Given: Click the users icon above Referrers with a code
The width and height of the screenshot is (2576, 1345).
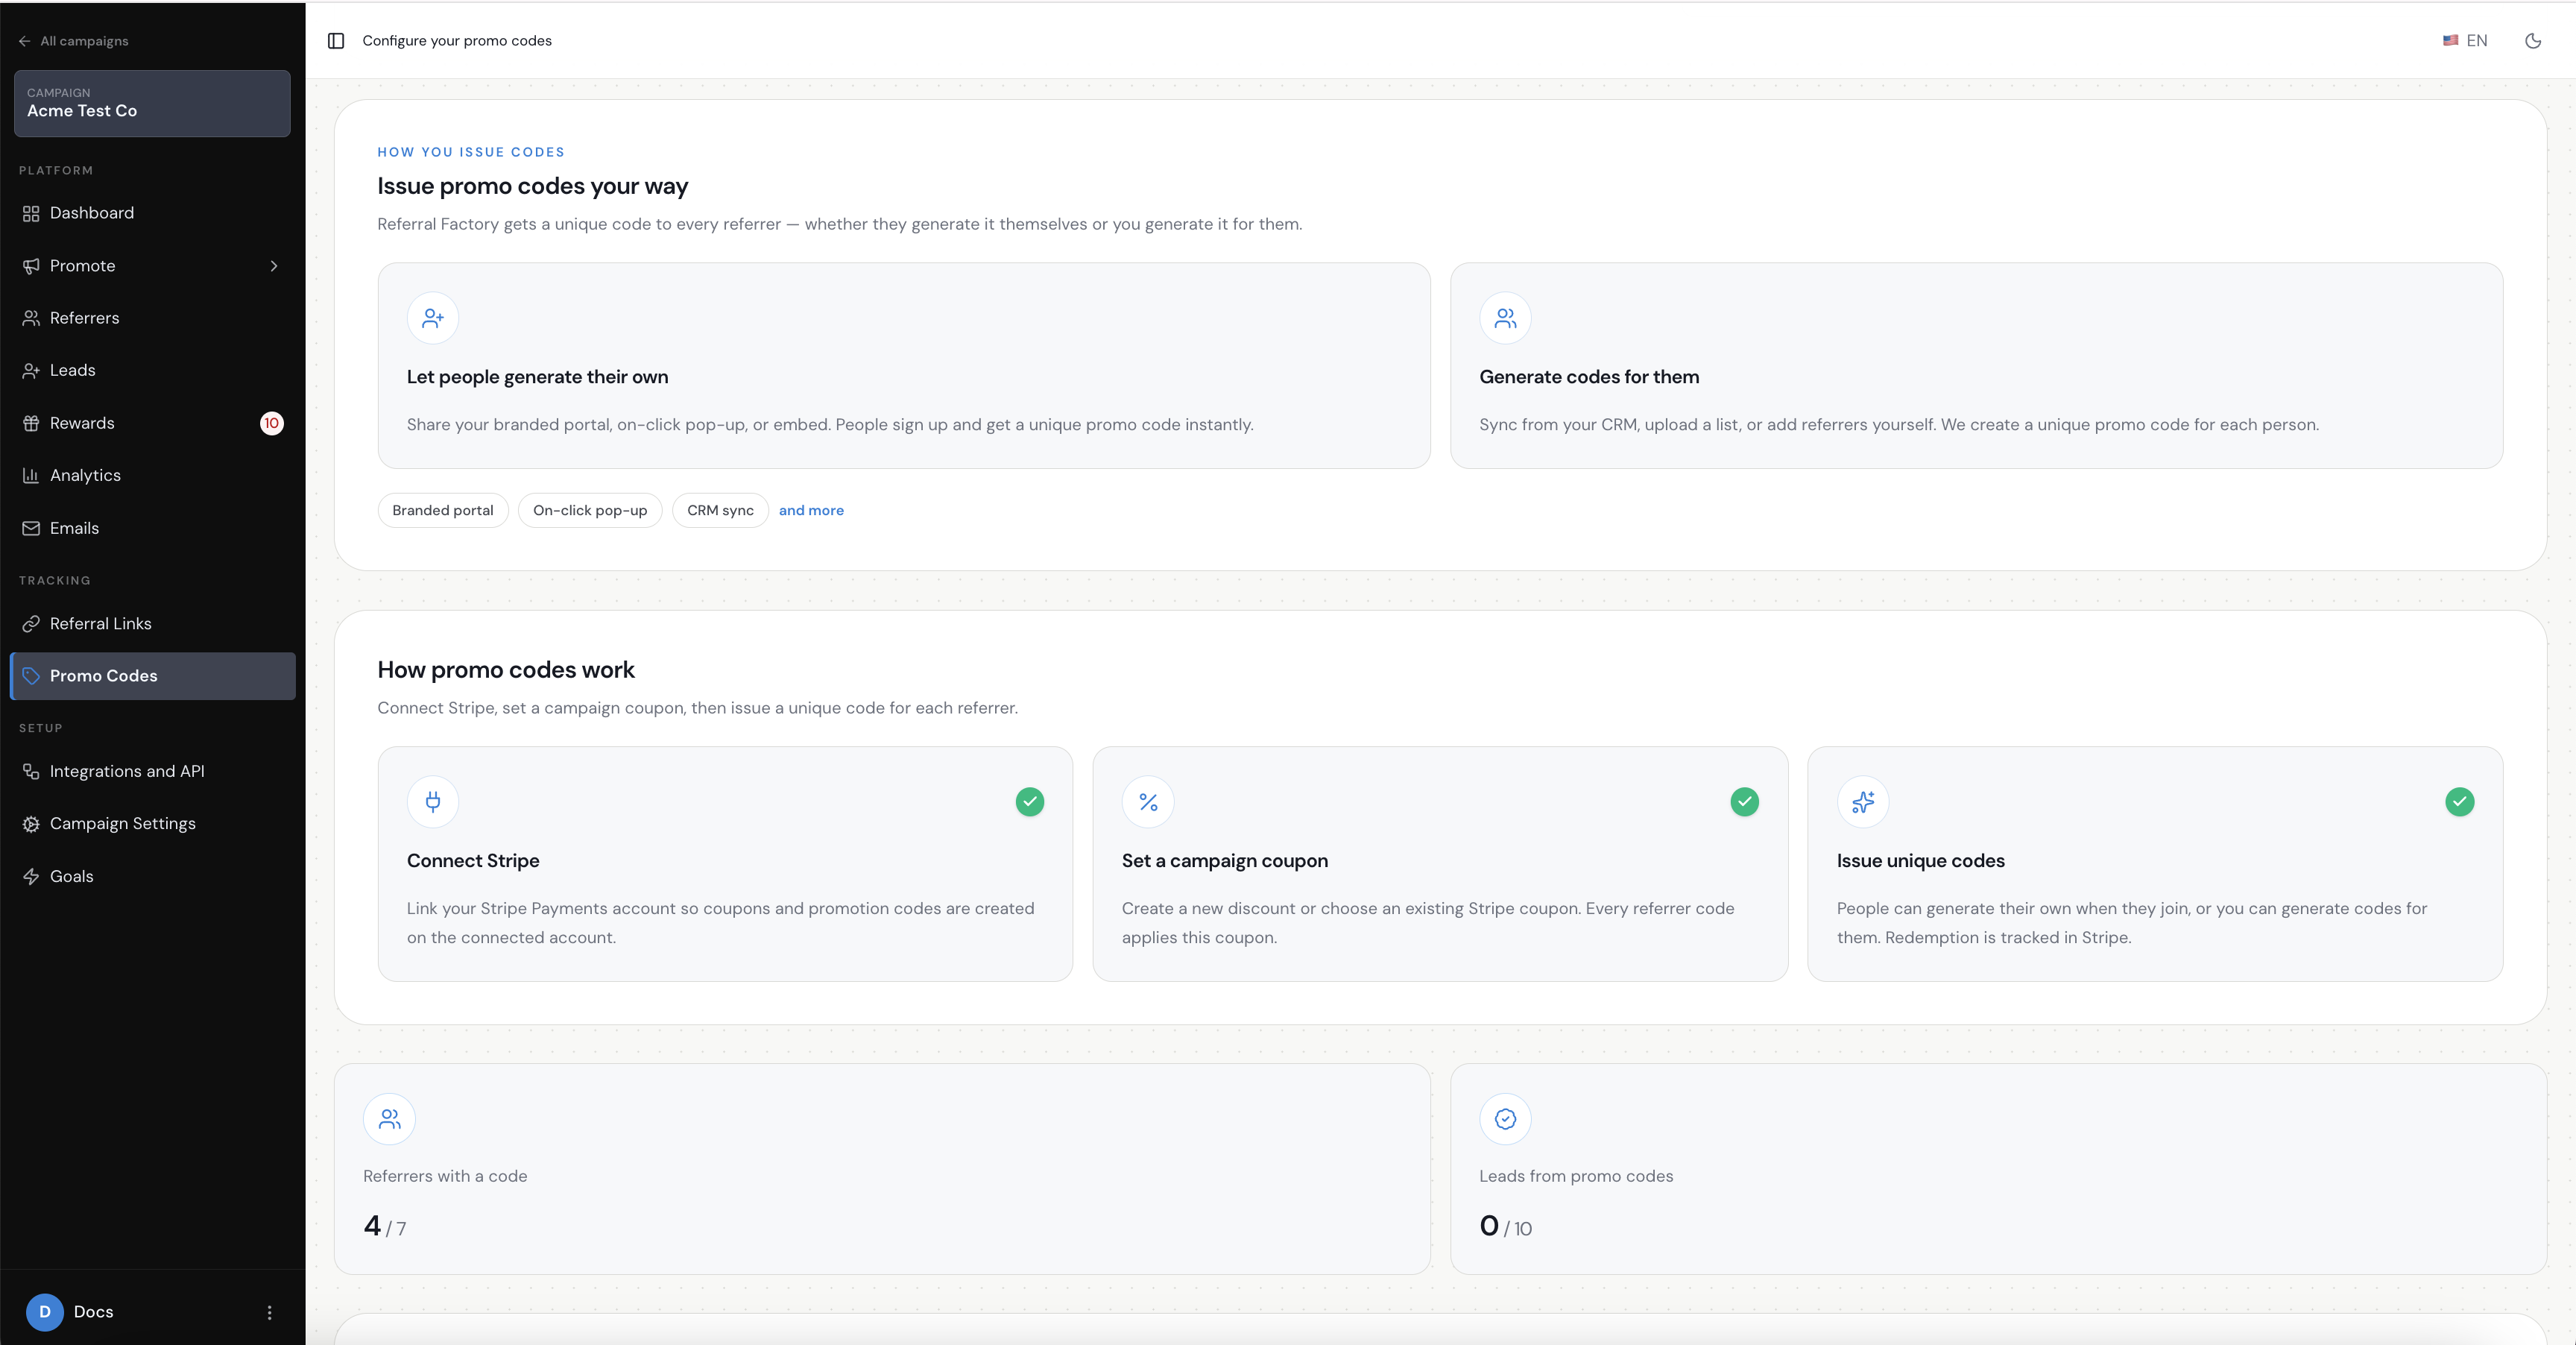Looking at the screenshot, I should (389, 1119).
